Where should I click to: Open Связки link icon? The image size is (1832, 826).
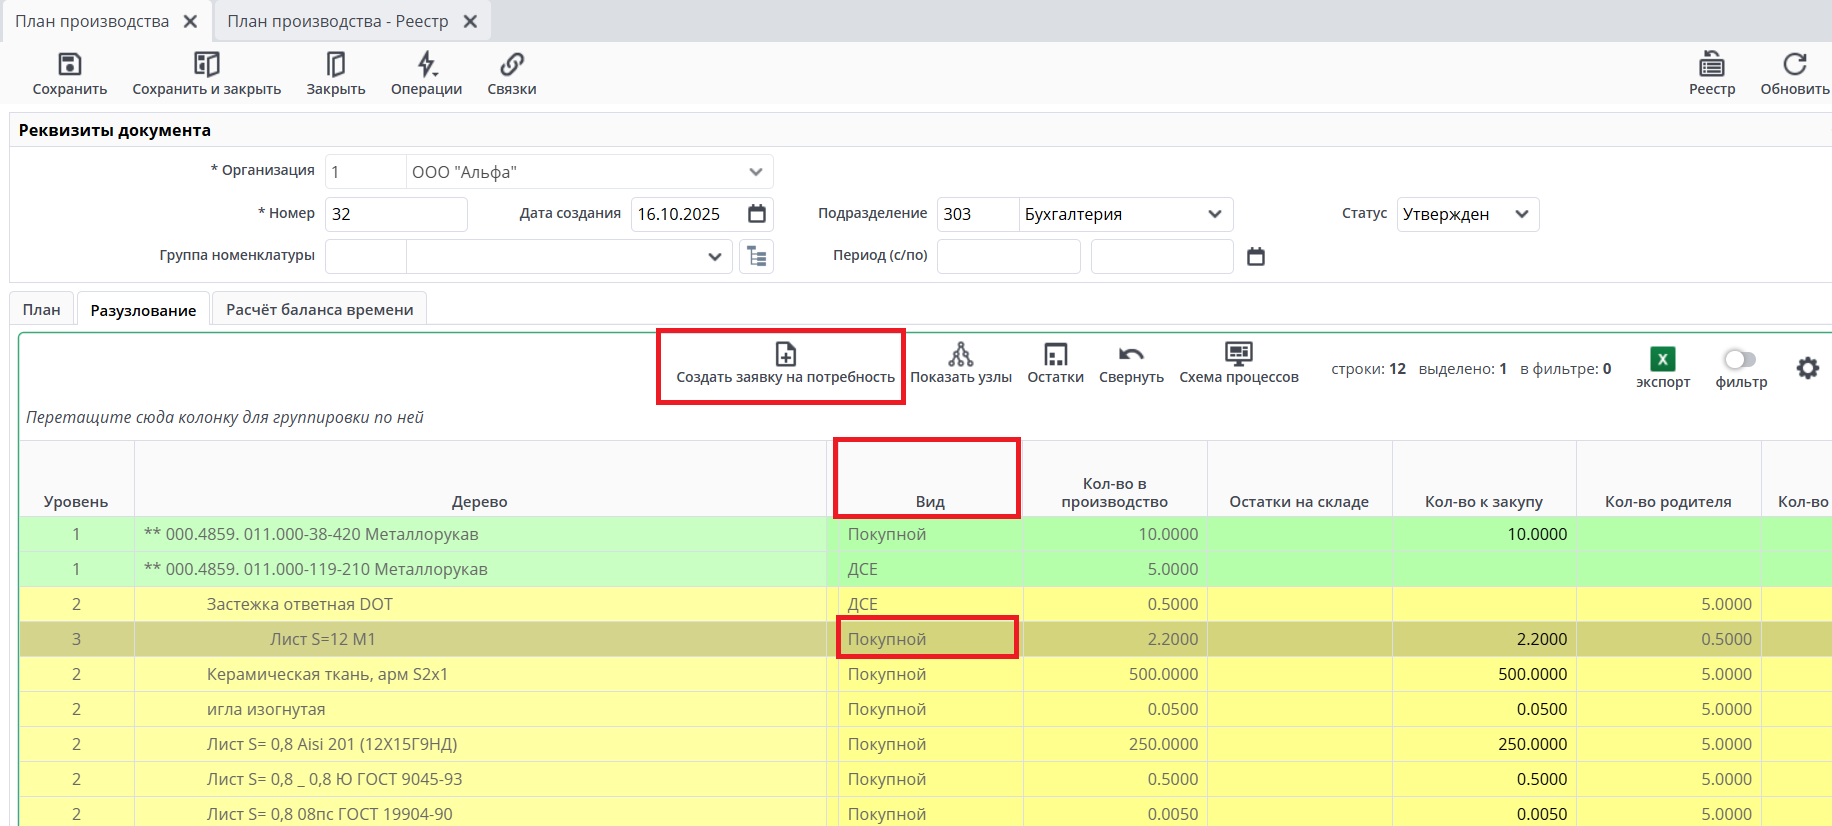click(x=512, y=65)
